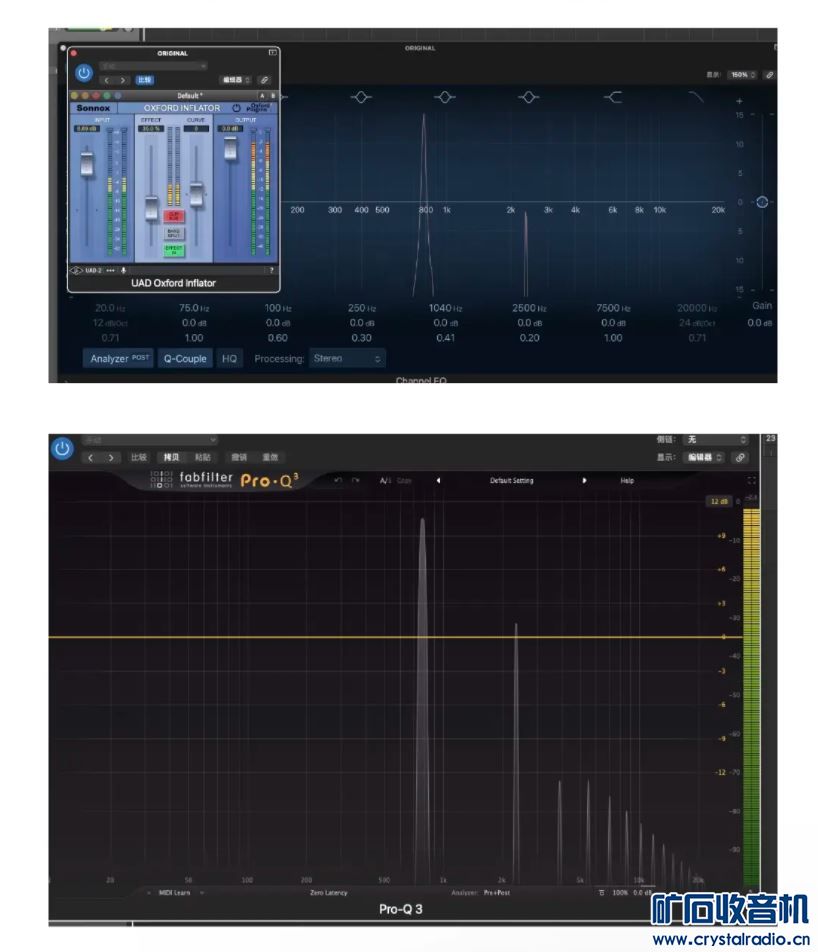Click 撤销 undo in Pro-Q 3 header
This screenshot has height=952, width=818.
click(x=239, y=457)
